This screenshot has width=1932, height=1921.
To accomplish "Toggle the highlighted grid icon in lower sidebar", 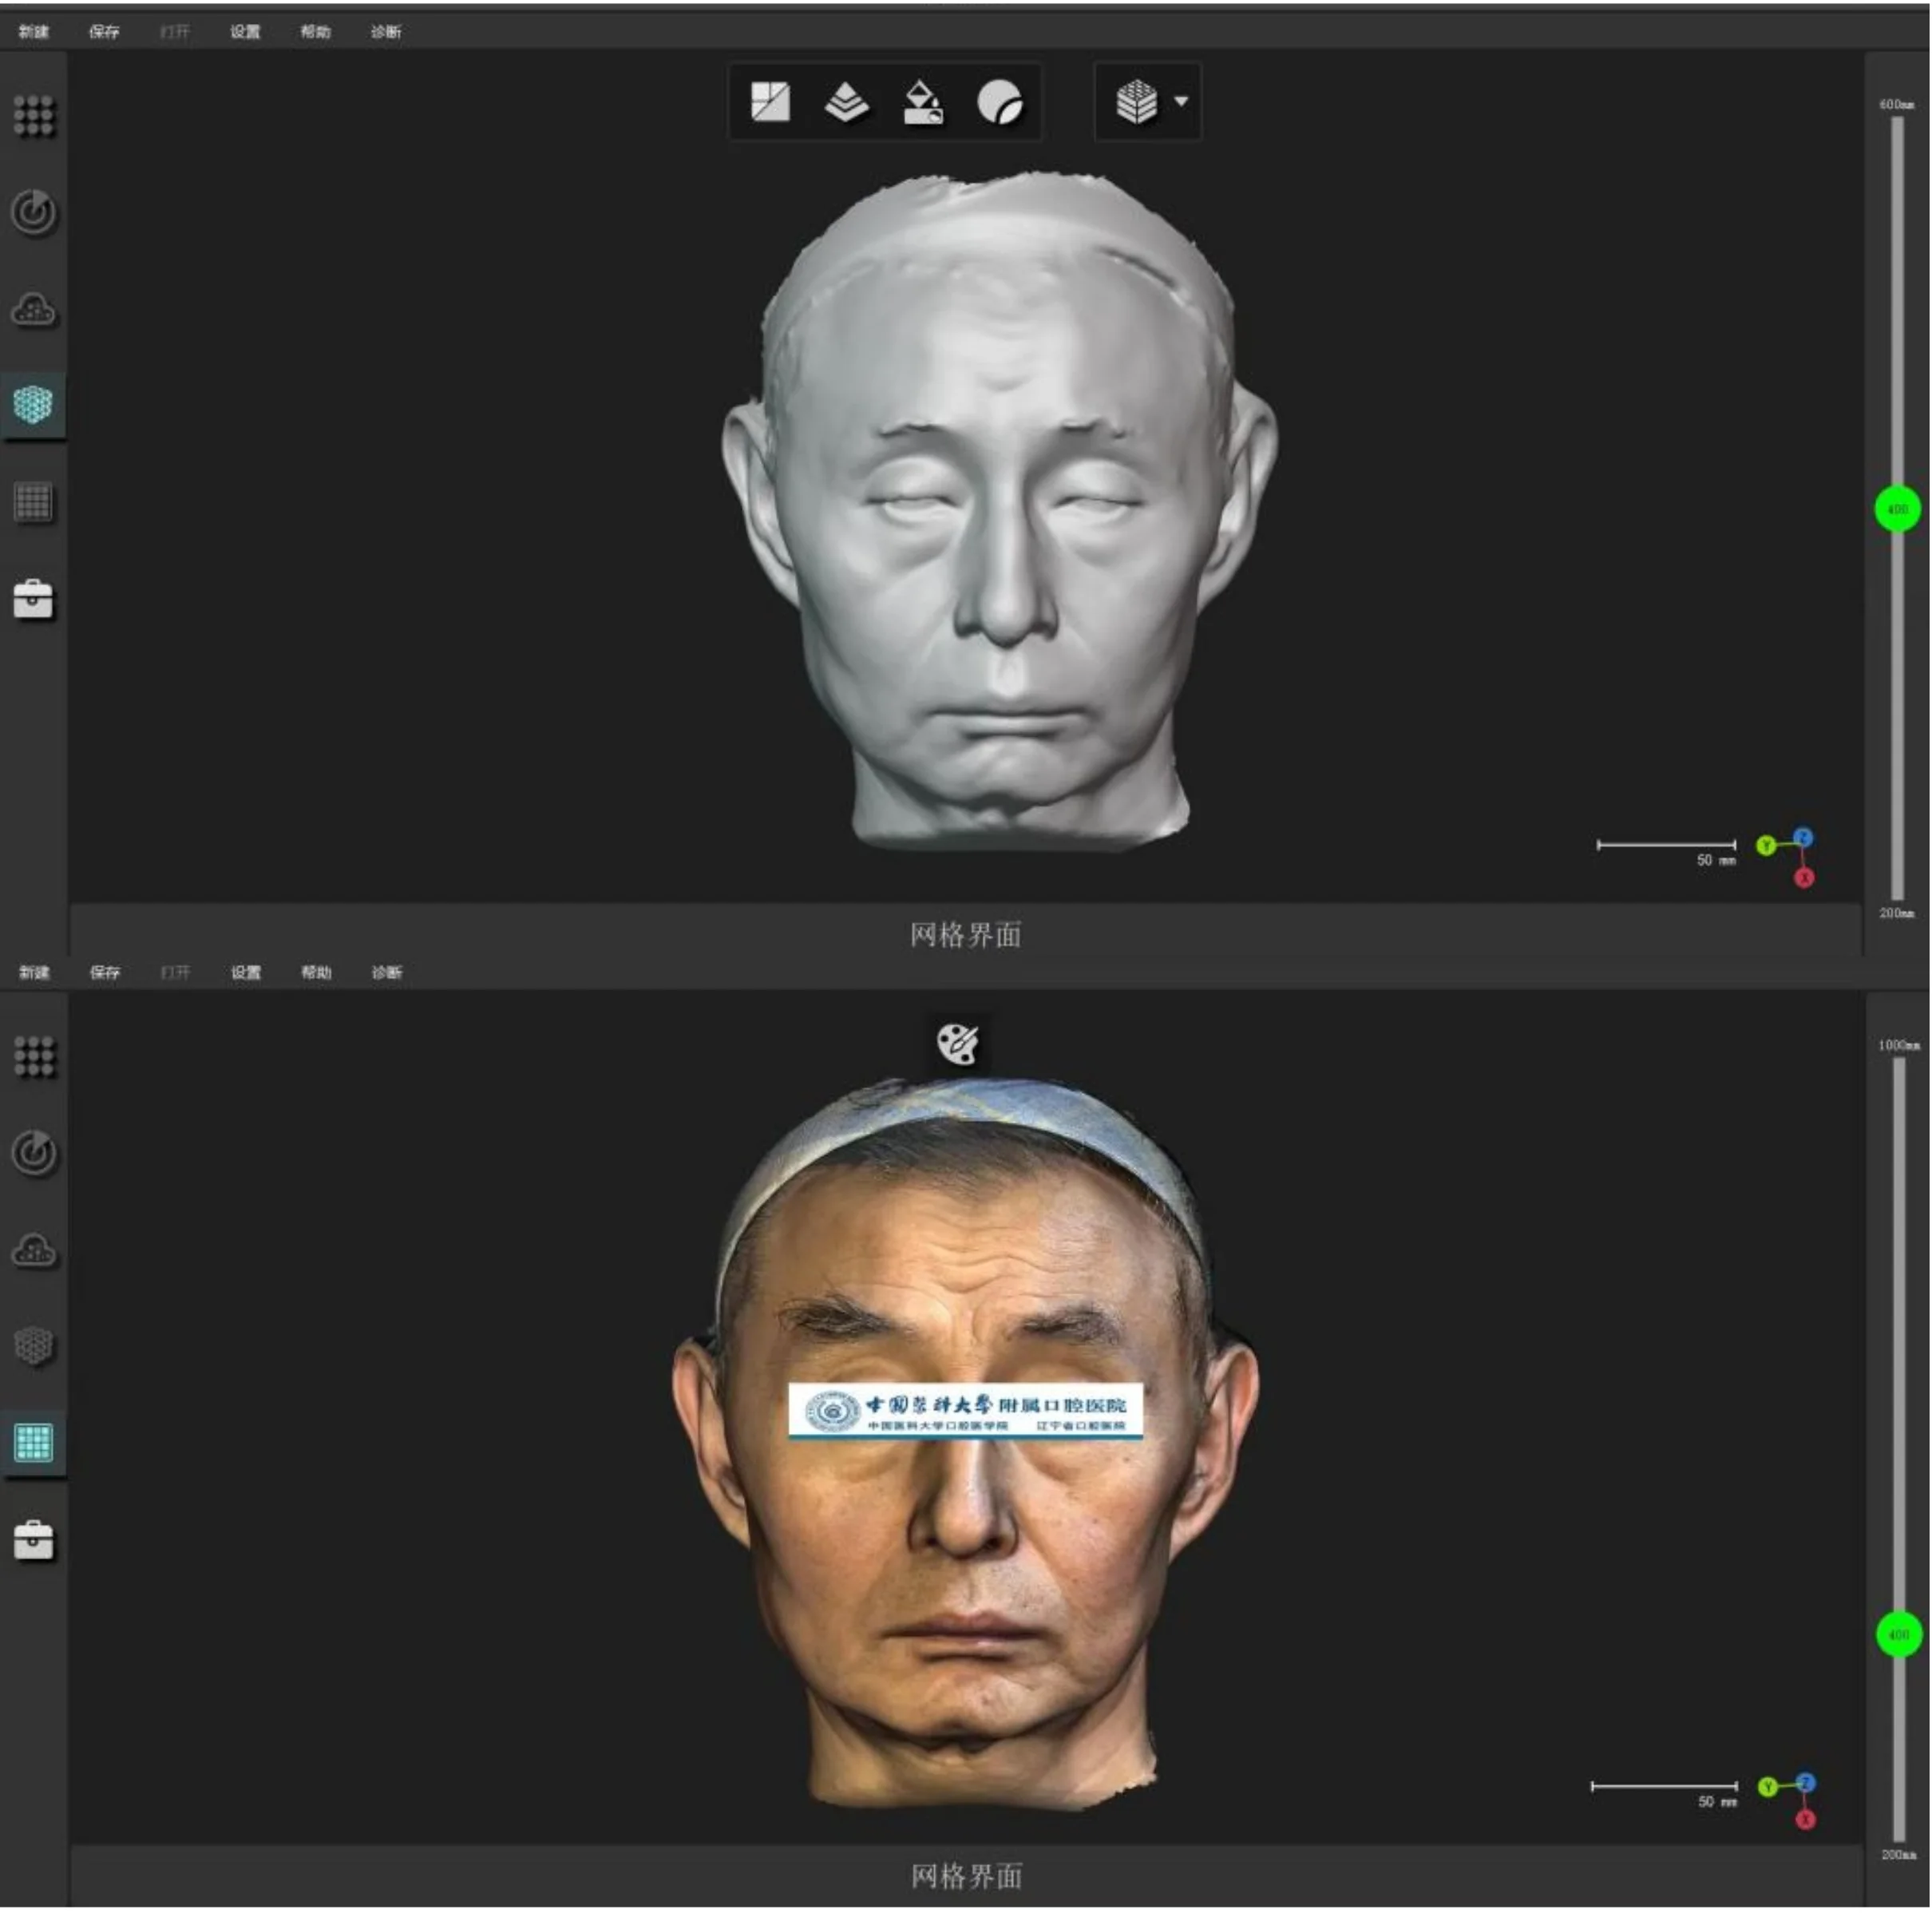I will tap(33, 1442).
